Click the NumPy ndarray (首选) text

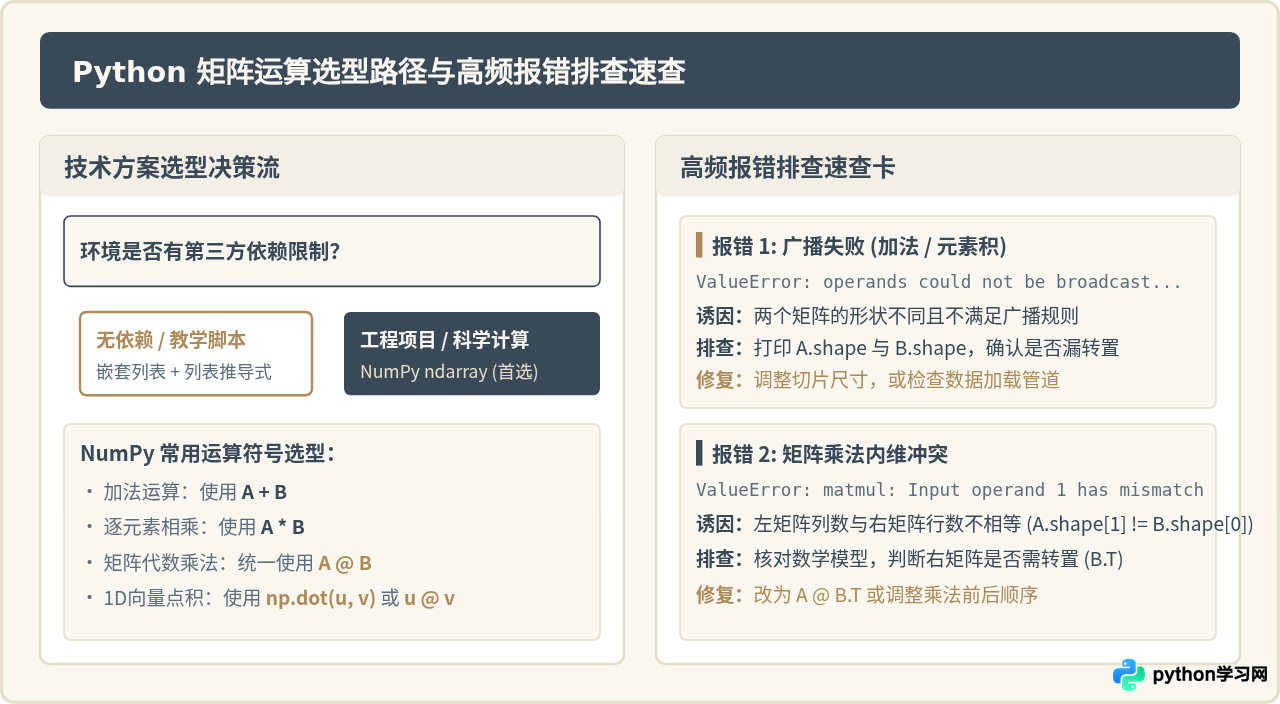tap(449, 372)
